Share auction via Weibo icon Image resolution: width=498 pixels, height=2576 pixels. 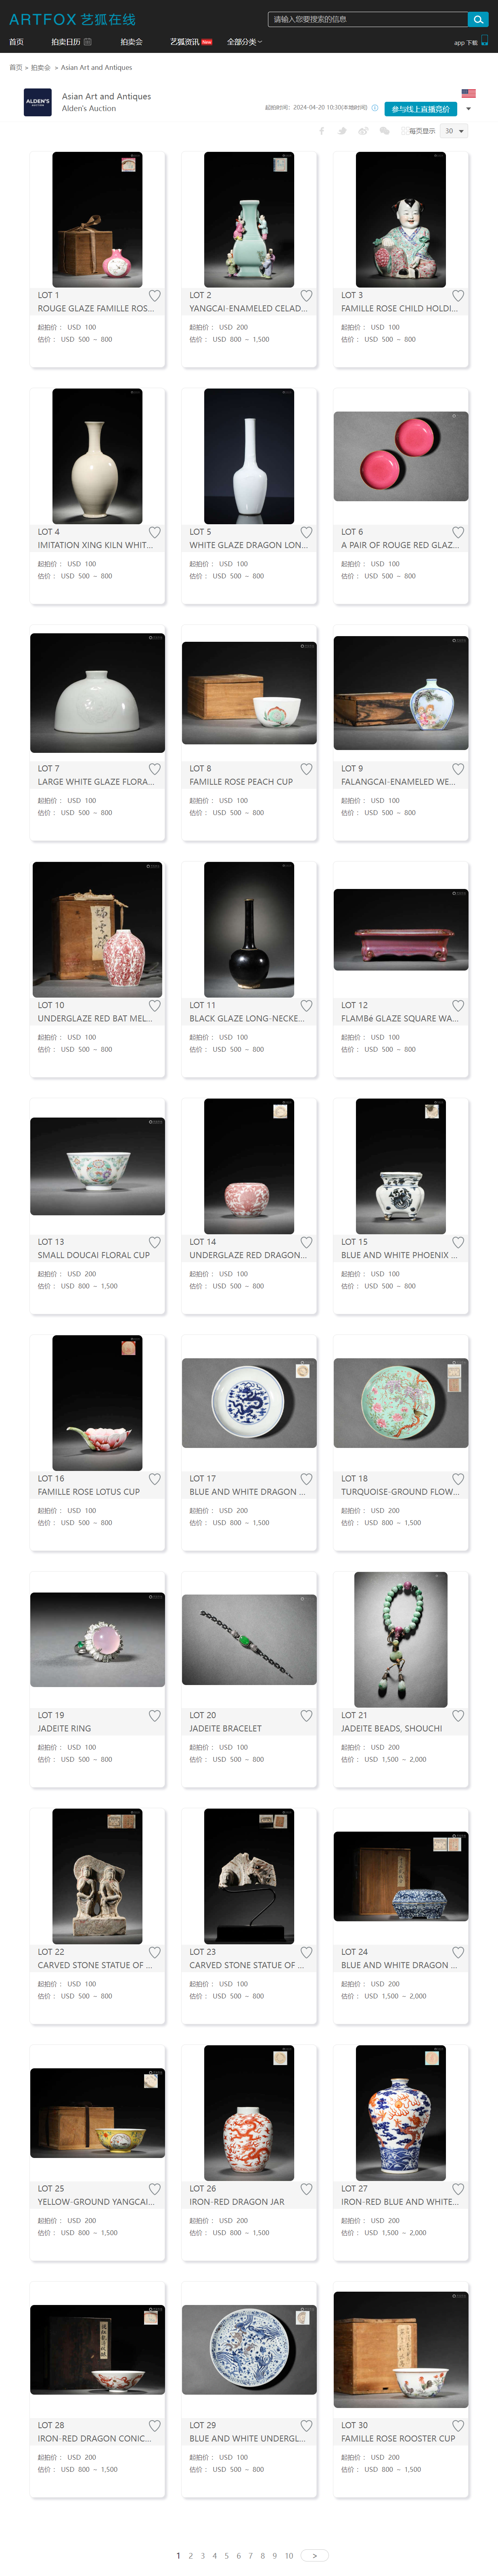(363, 131)
